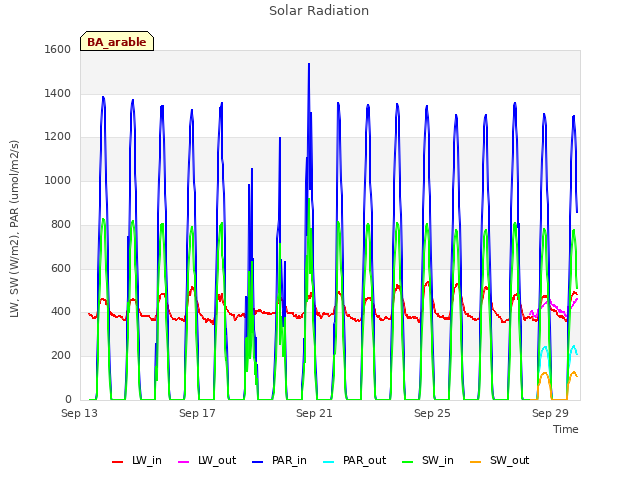Toggle the SW_in legend label
The image size is (640, 480).
(438, 460)
